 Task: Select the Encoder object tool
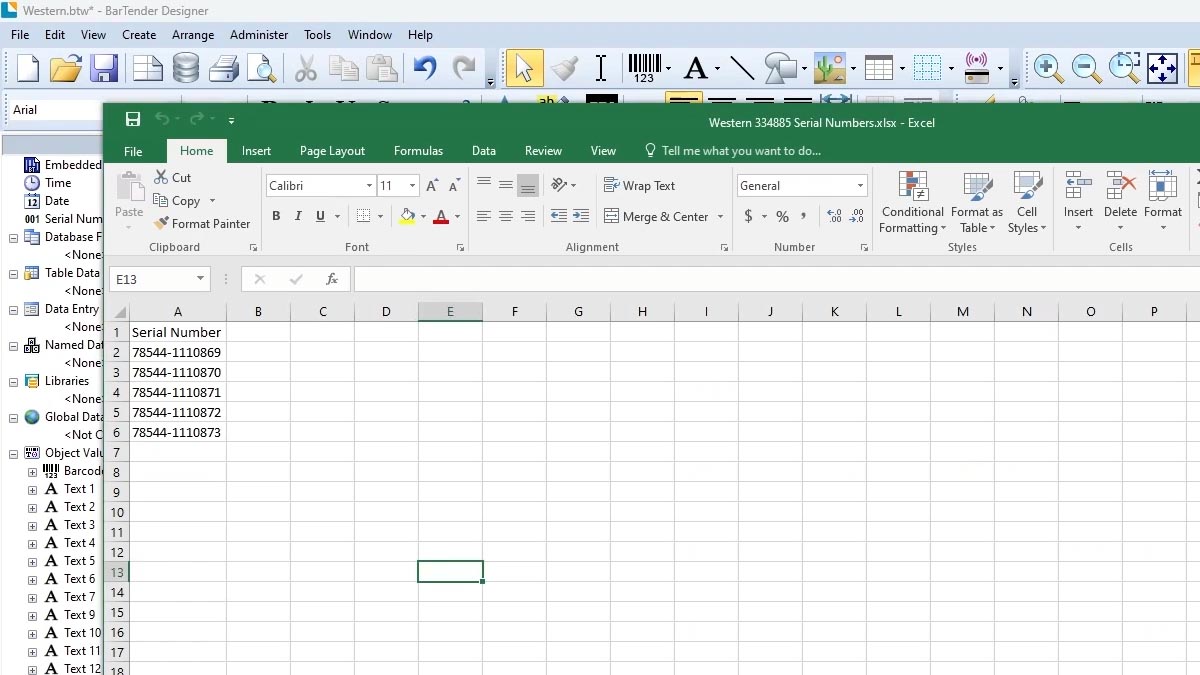coord(976,67)
